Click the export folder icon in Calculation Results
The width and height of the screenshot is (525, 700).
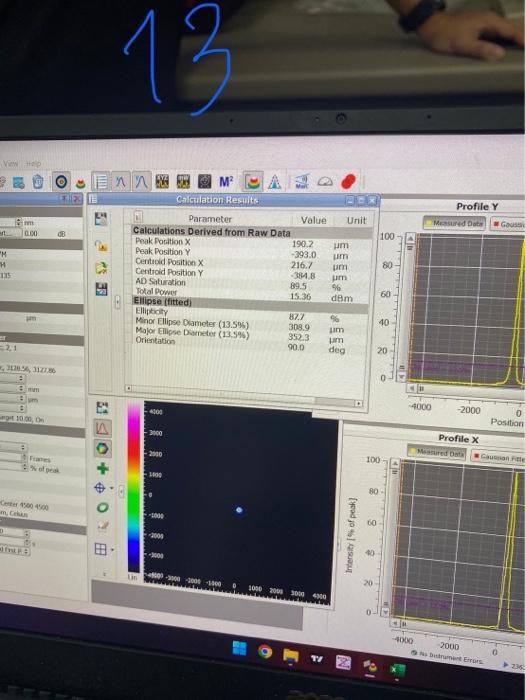coord(101,268)
